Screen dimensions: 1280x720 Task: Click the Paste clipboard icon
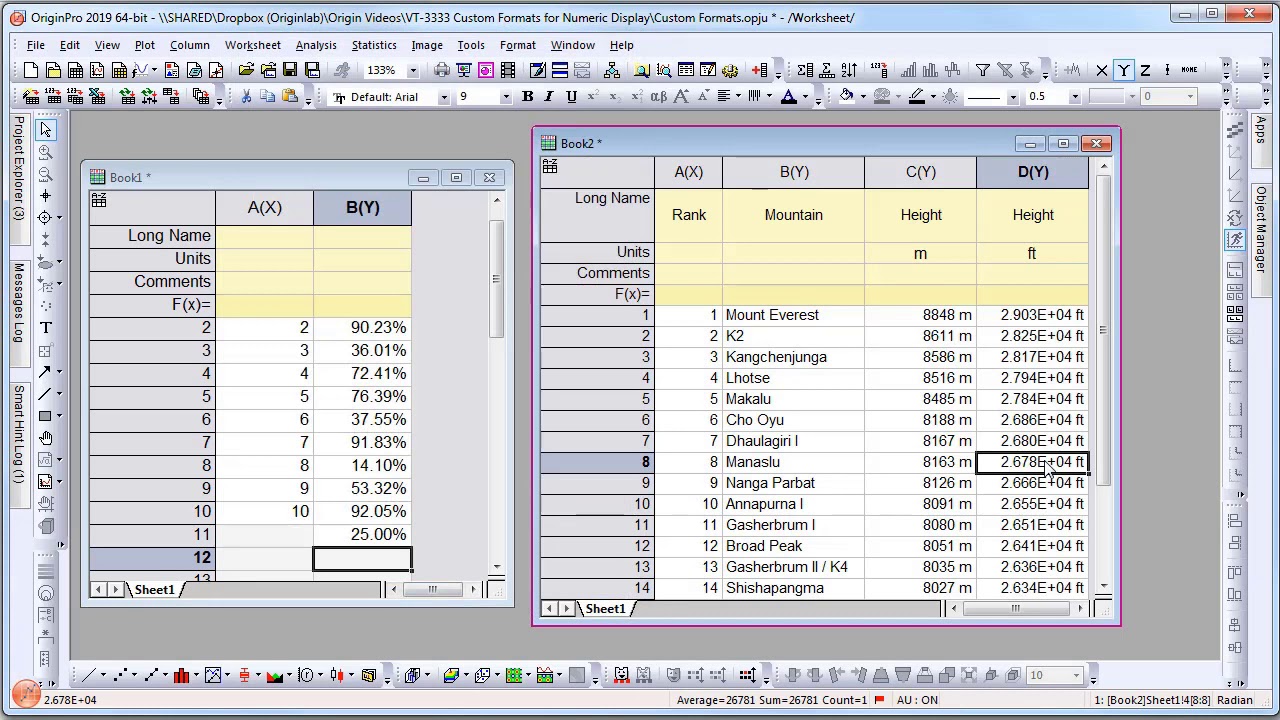coord(290,97)
